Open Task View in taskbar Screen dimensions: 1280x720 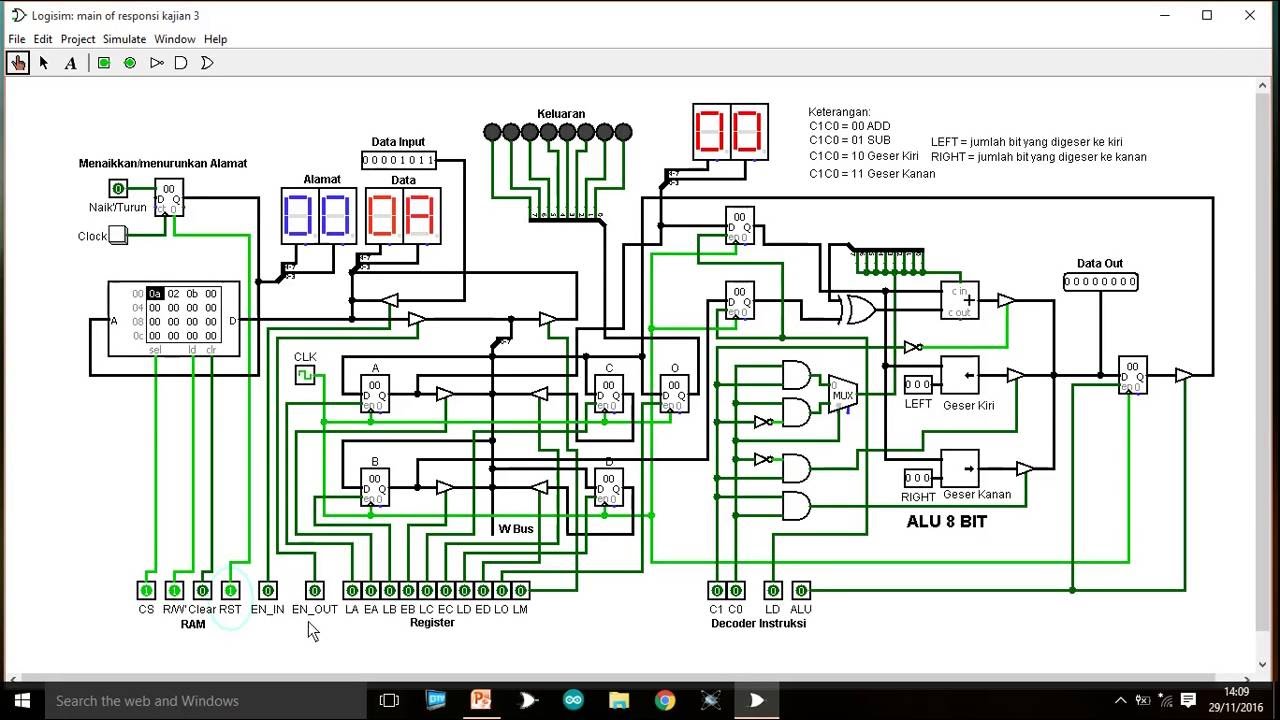click(x=389, y=700)
